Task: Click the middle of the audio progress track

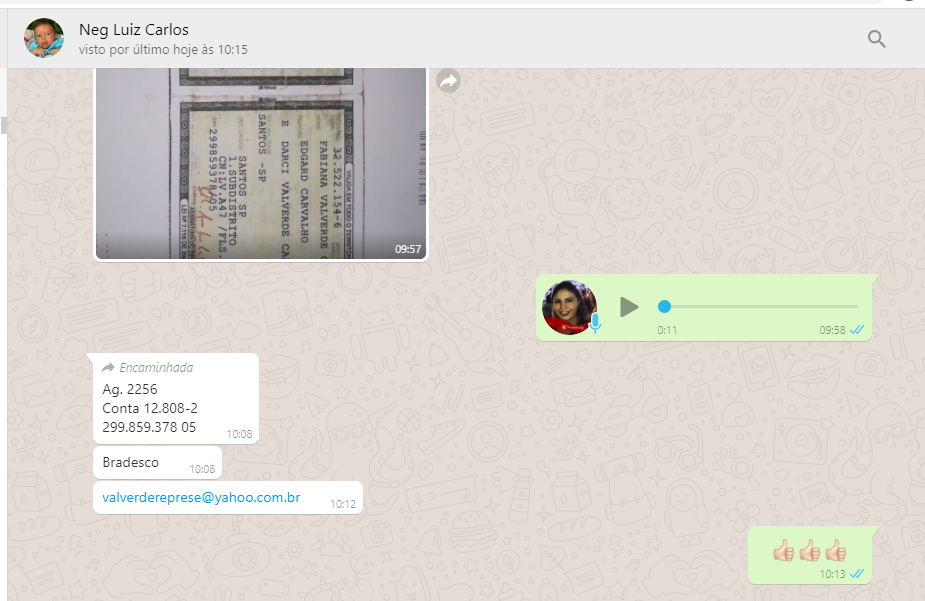Action: pos(760,306)
